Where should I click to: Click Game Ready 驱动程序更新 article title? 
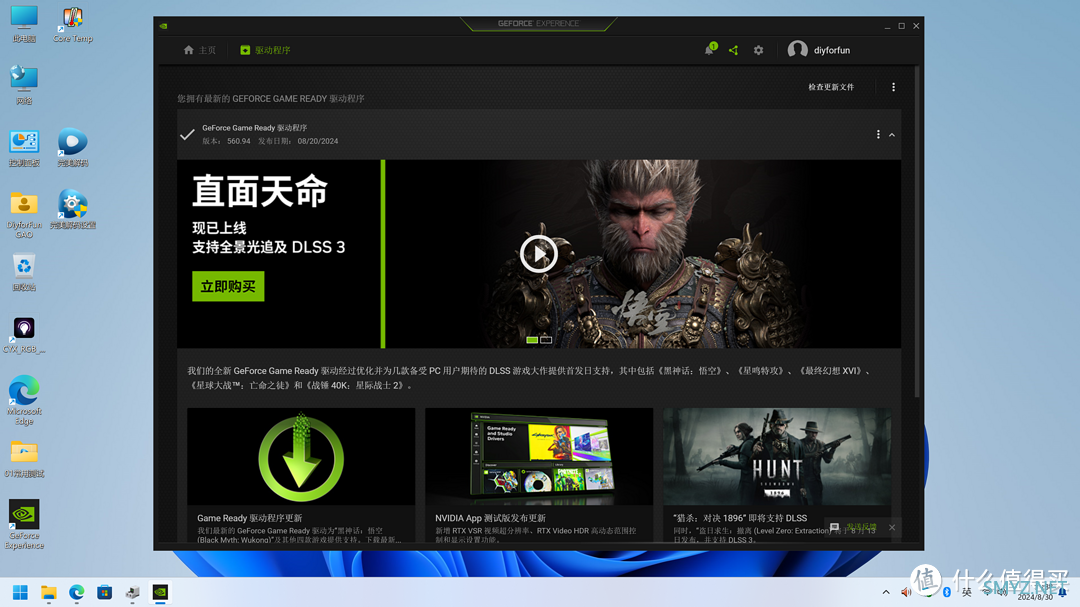[x=249, y=518]
